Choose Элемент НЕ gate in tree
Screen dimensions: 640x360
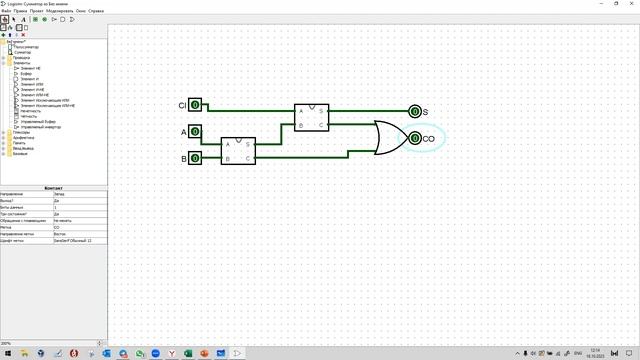[31, 68]
